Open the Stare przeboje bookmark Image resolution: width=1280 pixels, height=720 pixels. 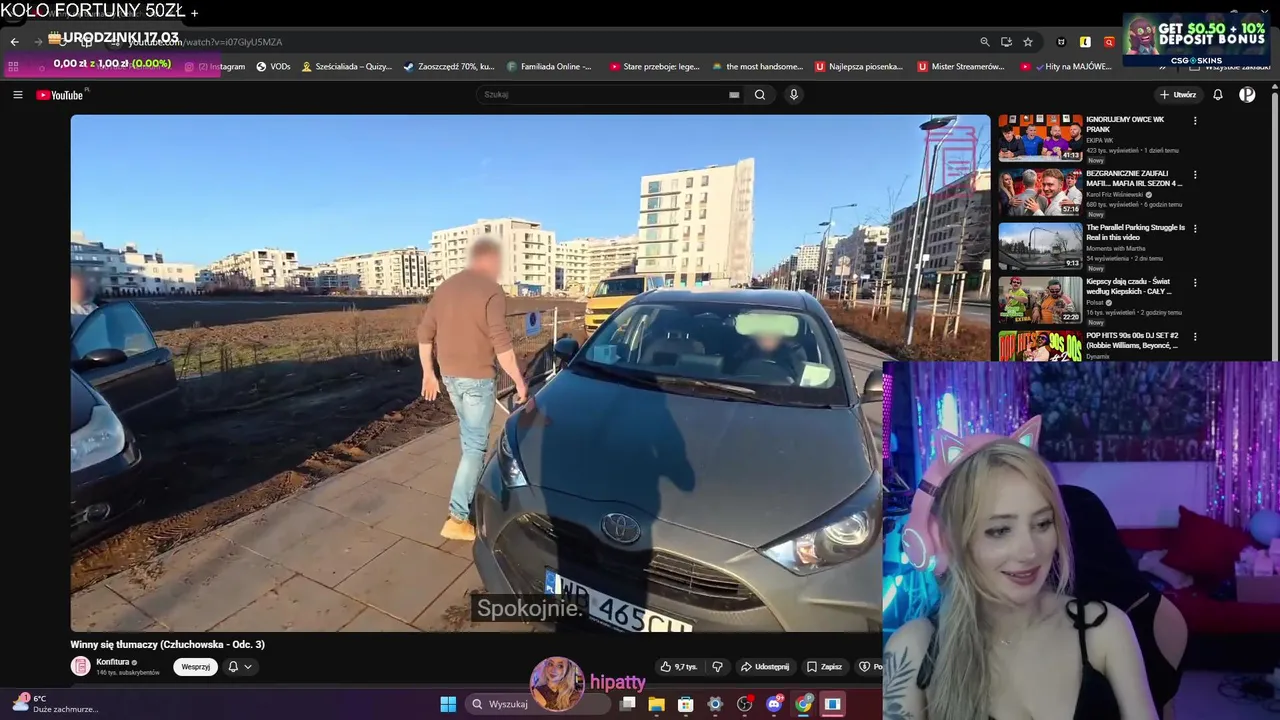(655, 67)
